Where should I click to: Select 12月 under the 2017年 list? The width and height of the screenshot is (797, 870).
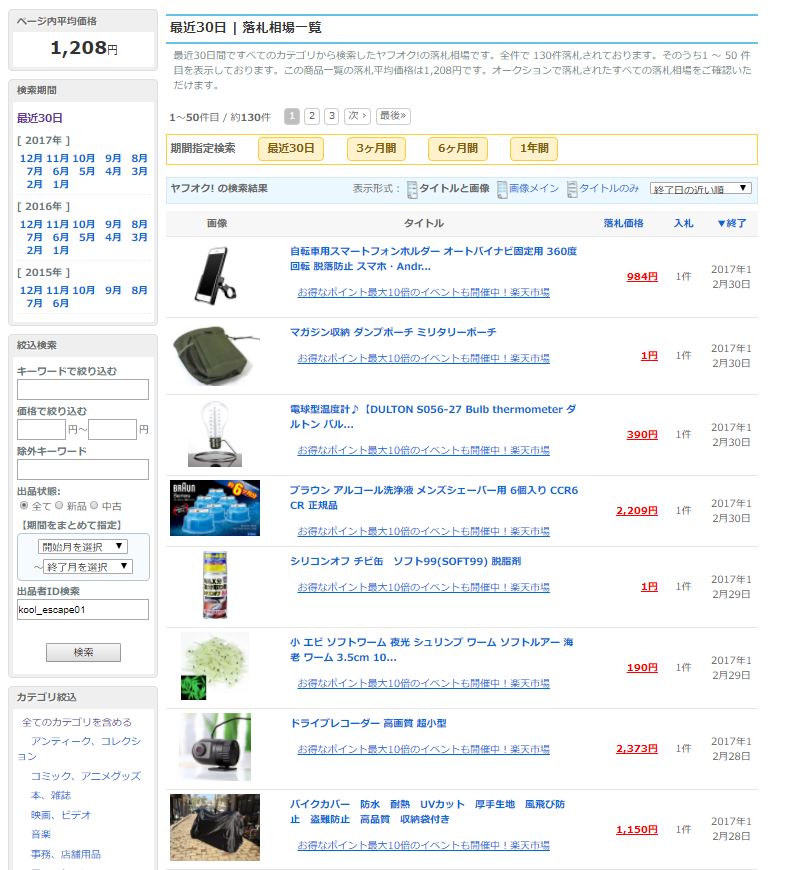[31, 158]
